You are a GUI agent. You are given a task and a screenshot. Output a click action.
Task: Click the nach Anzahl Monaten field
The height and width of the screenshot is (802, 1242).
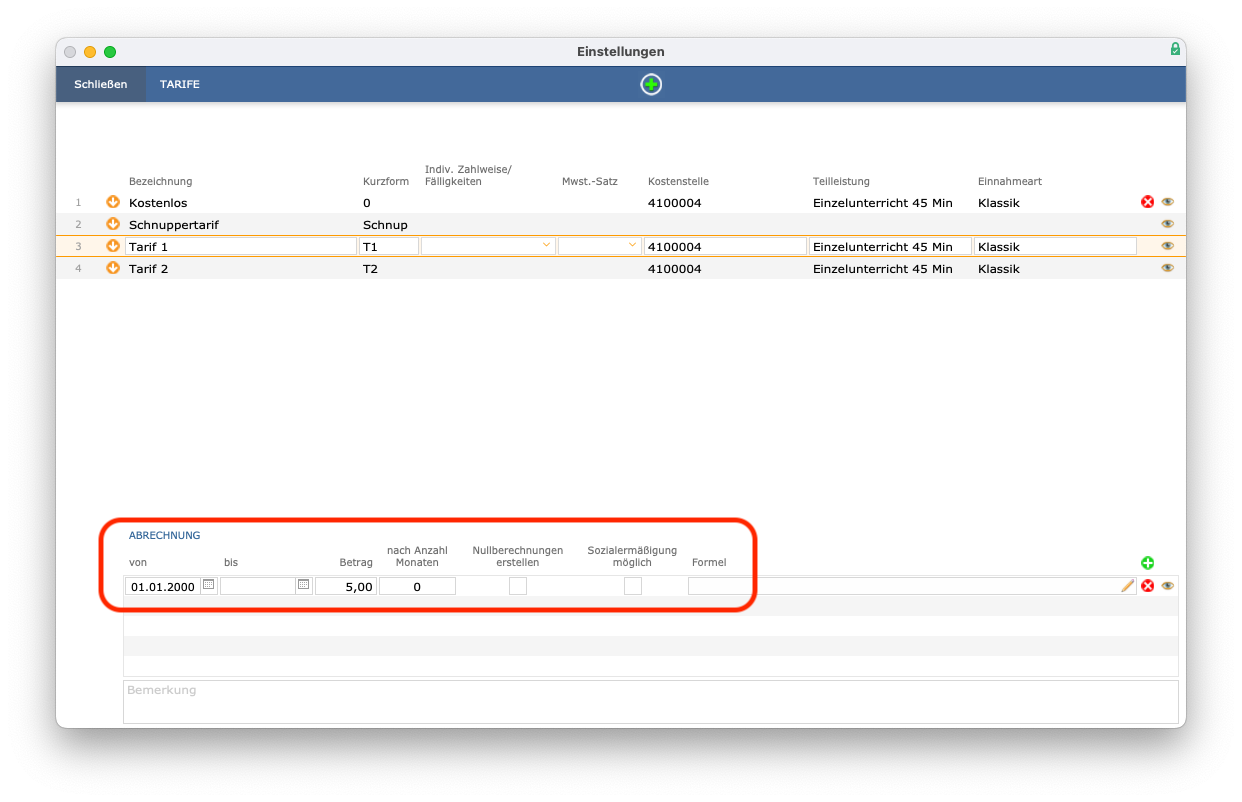417,586
